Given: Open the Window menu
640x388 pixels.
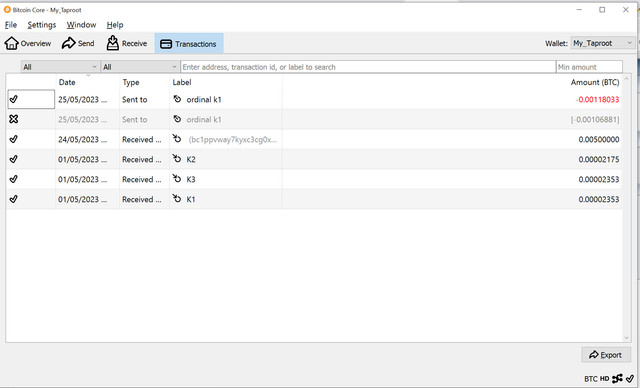Looking at the screenshot, I should pos(81,25).
